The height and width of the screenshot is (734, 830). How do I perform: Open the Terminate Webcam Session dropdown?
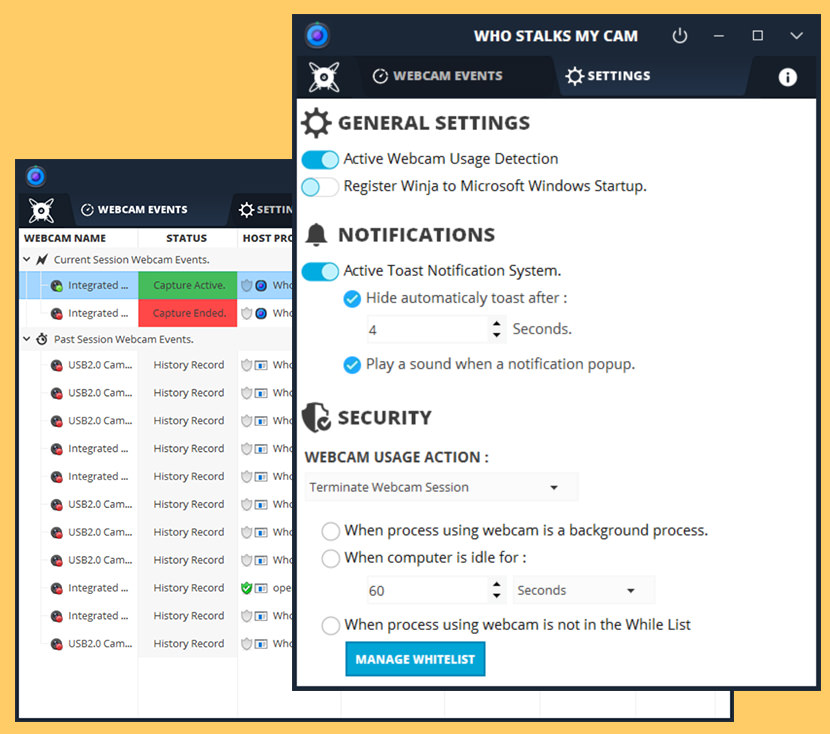click(x=441, y=487)
